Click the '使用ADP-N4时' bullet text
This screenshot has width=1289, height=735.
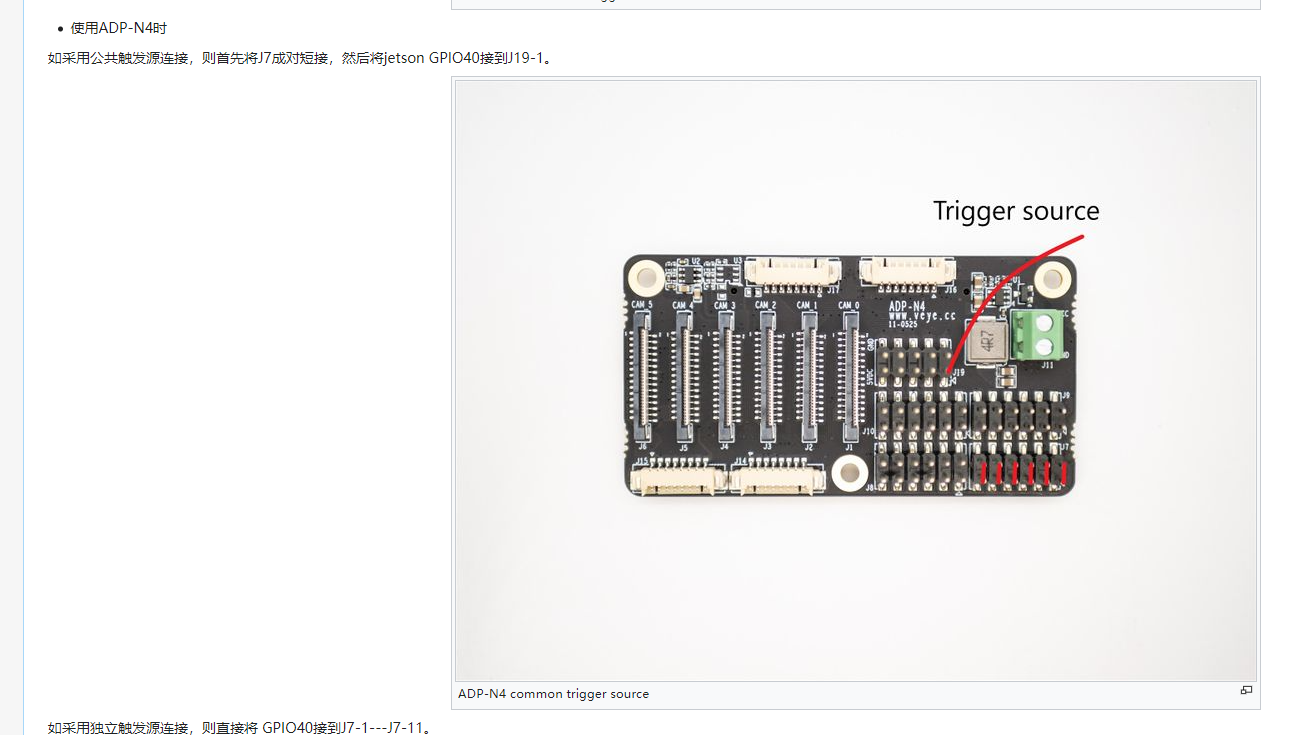118,28
